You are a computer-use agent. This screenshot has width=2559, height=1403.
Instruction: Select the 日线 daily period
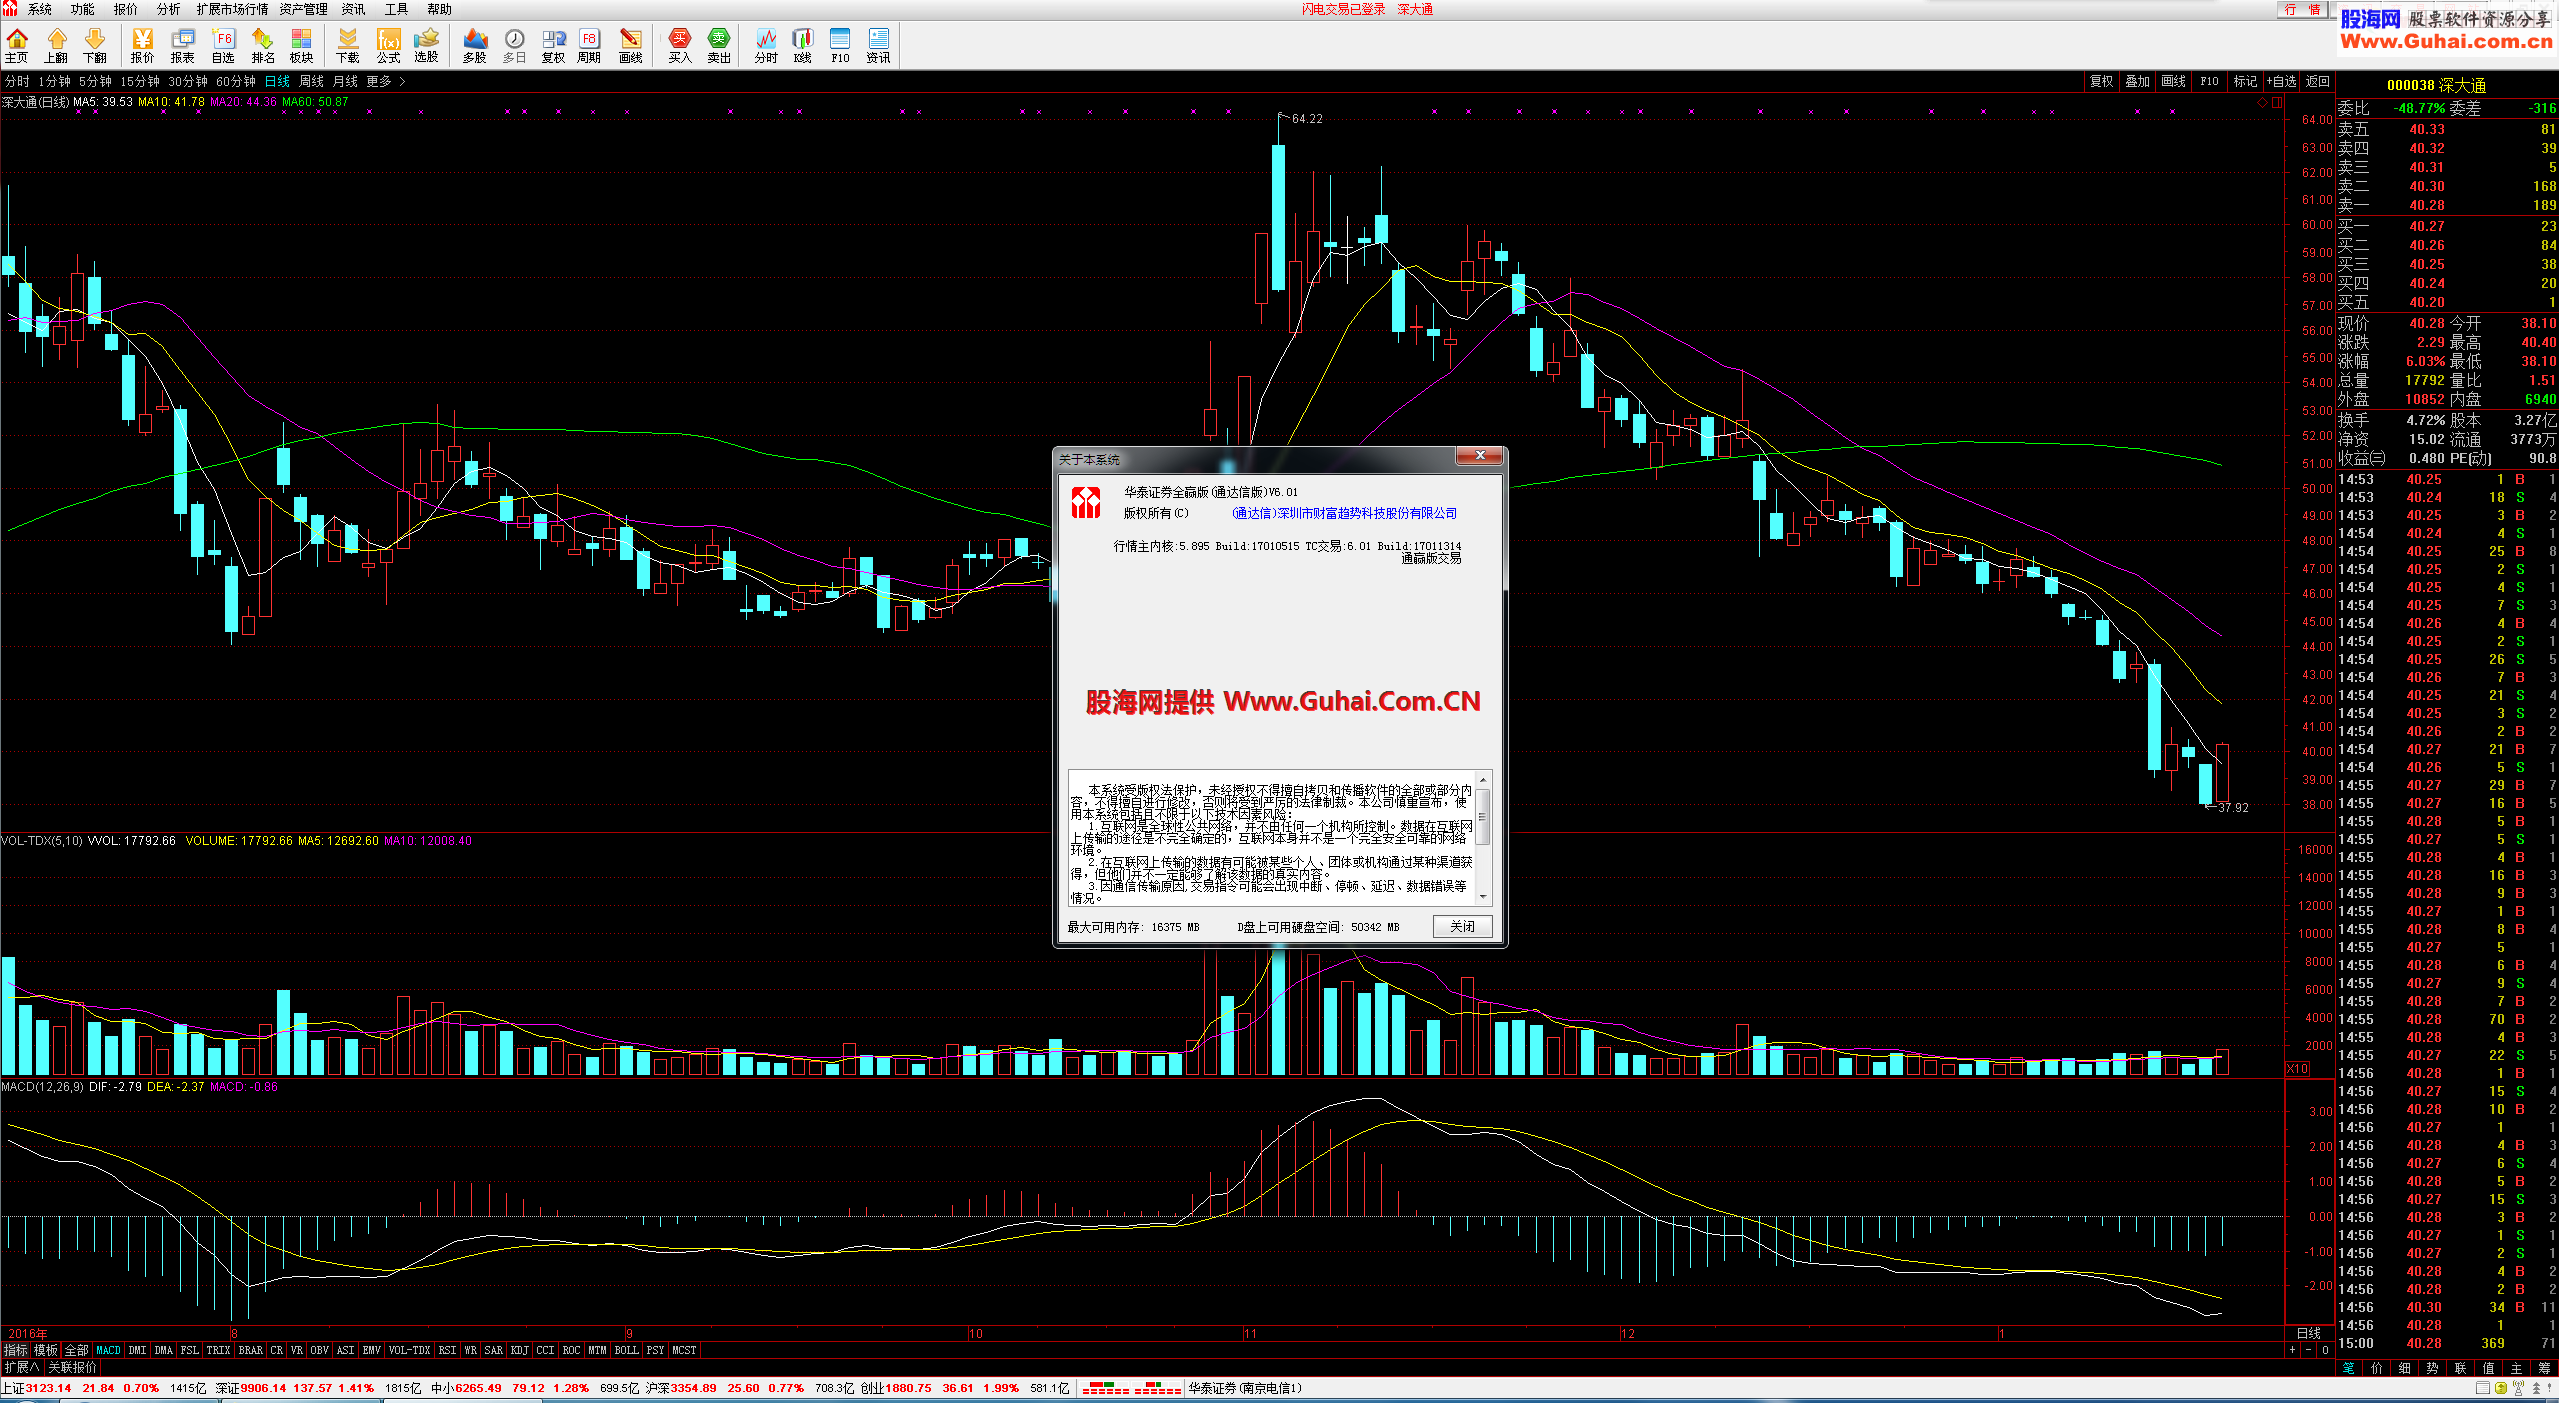pos(277,81)
